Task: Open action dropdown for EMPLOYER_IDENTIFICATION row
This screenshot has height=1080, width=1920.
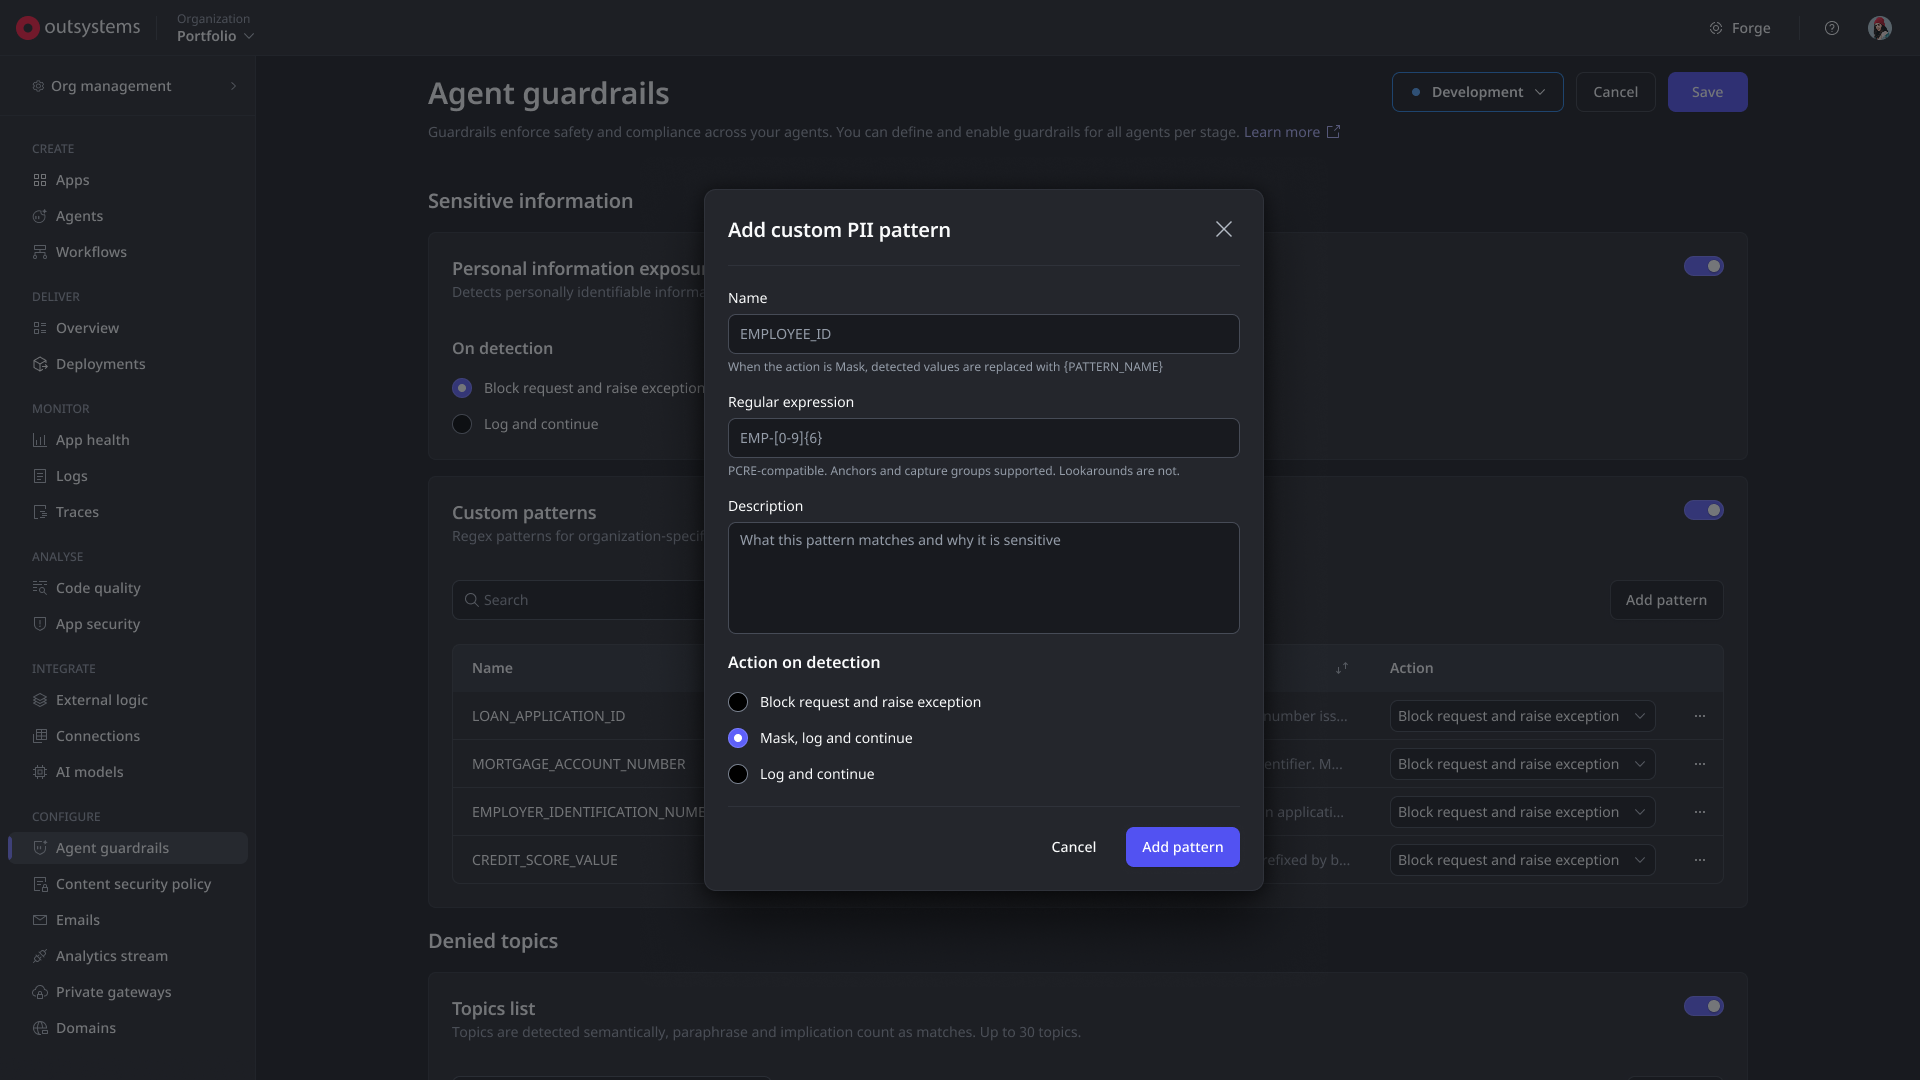Action: coord(1522,812)
